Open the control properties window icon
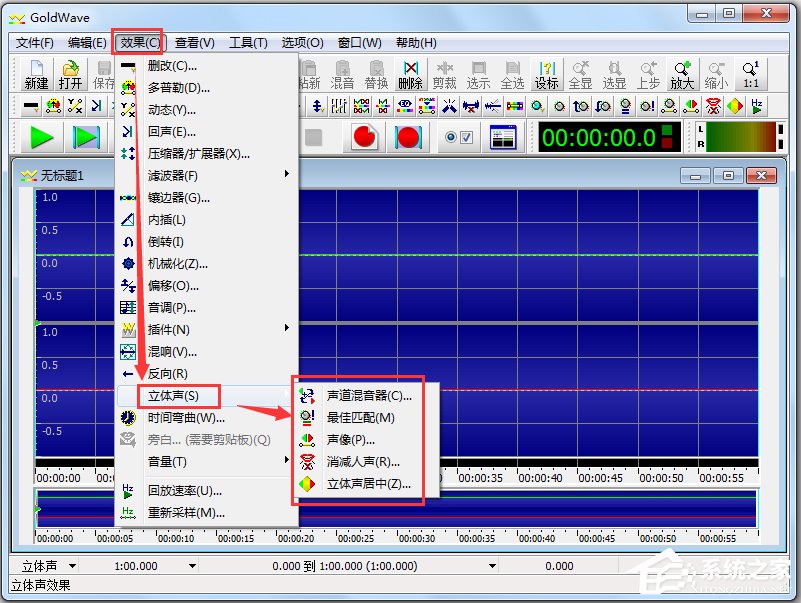The image size is (801, 603). tap(503, 137)
